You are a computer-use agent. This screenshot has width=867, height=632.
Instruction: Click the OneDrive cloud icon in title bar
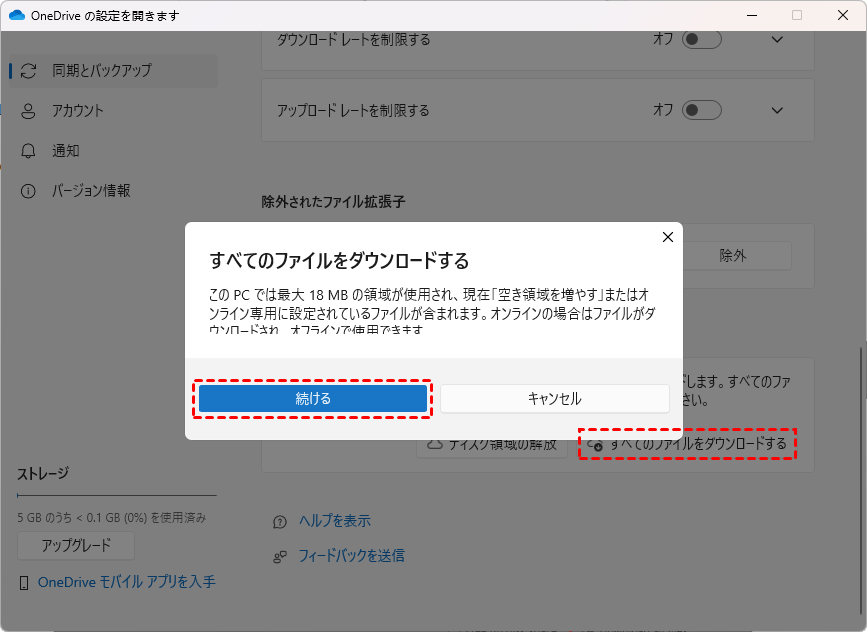coord(17,15)
